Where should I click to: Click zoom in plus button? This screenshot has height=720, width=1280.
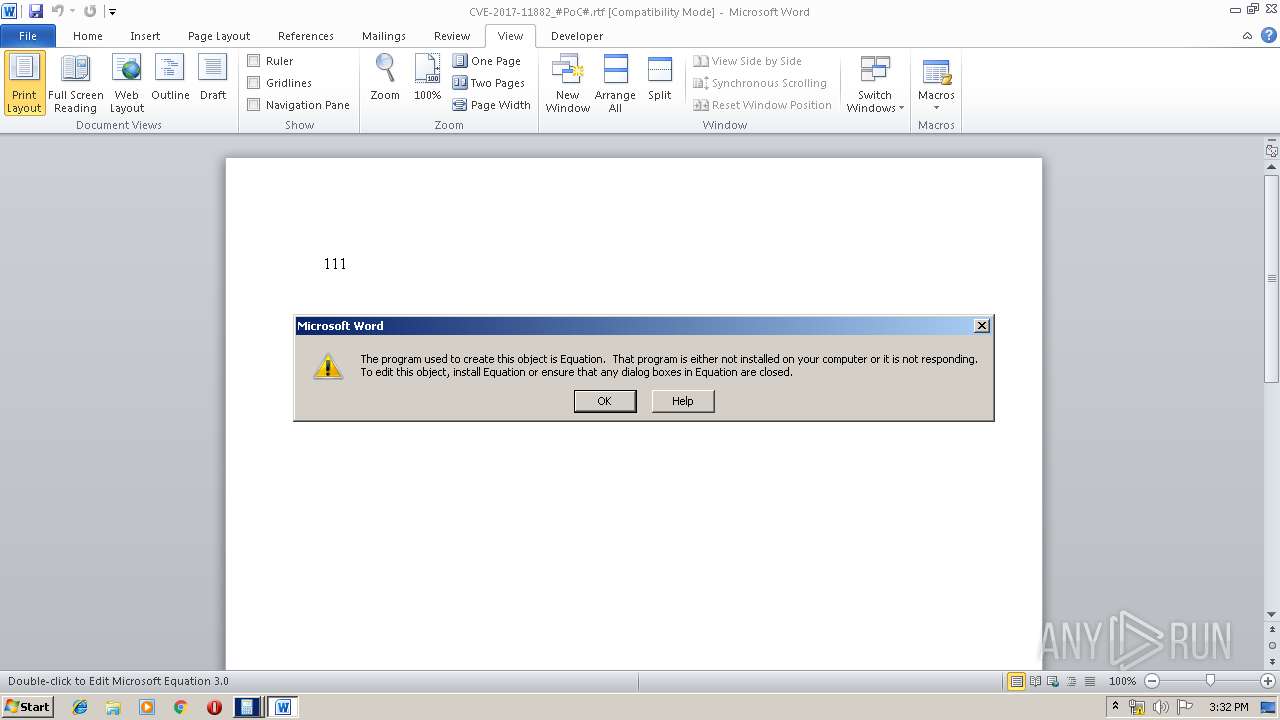(1268, 681)
